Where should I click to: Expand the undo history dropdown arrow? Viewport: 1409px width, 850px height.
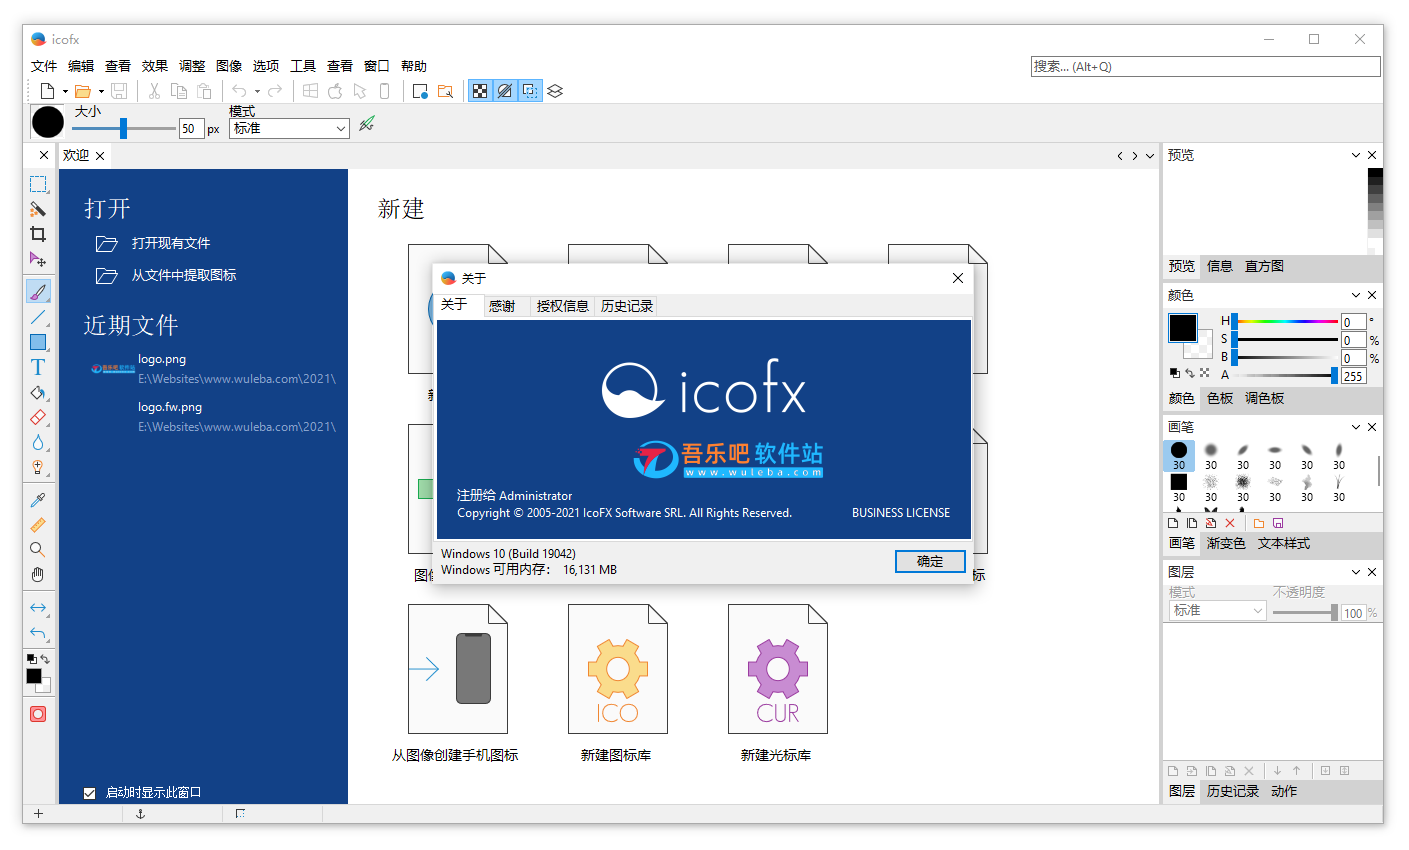(x=257, y=92)
